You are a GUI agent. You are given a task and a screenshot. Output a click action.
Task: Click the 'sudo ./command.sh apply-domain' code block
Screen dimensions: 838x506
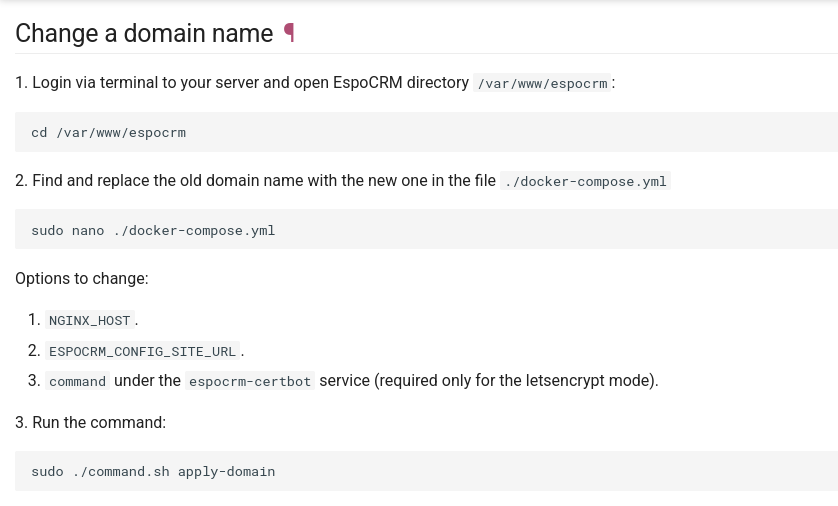tap(426, 471)
